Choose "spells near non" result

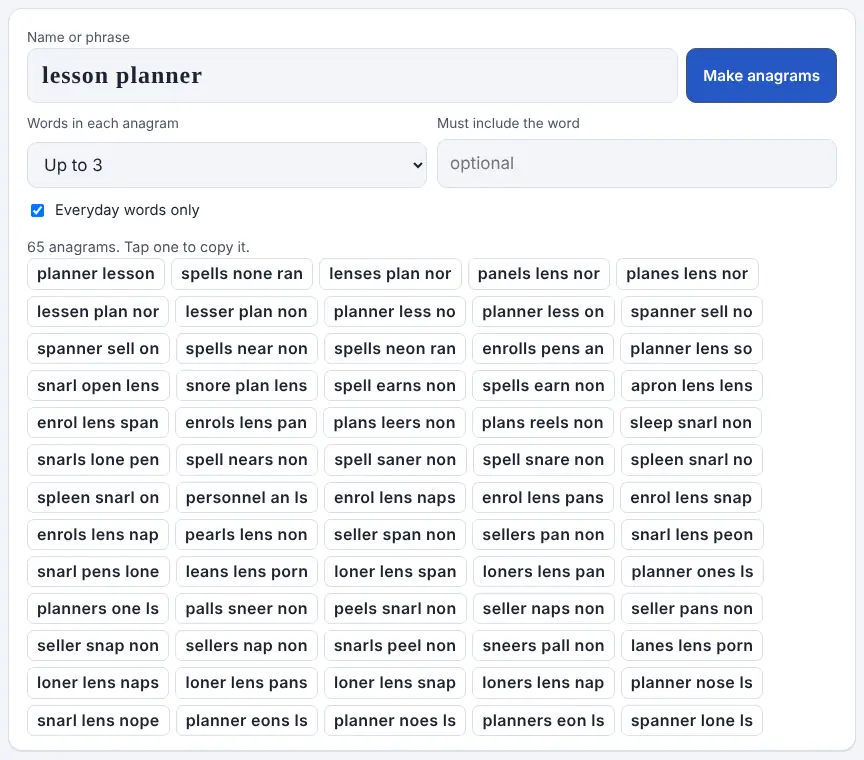247,349
